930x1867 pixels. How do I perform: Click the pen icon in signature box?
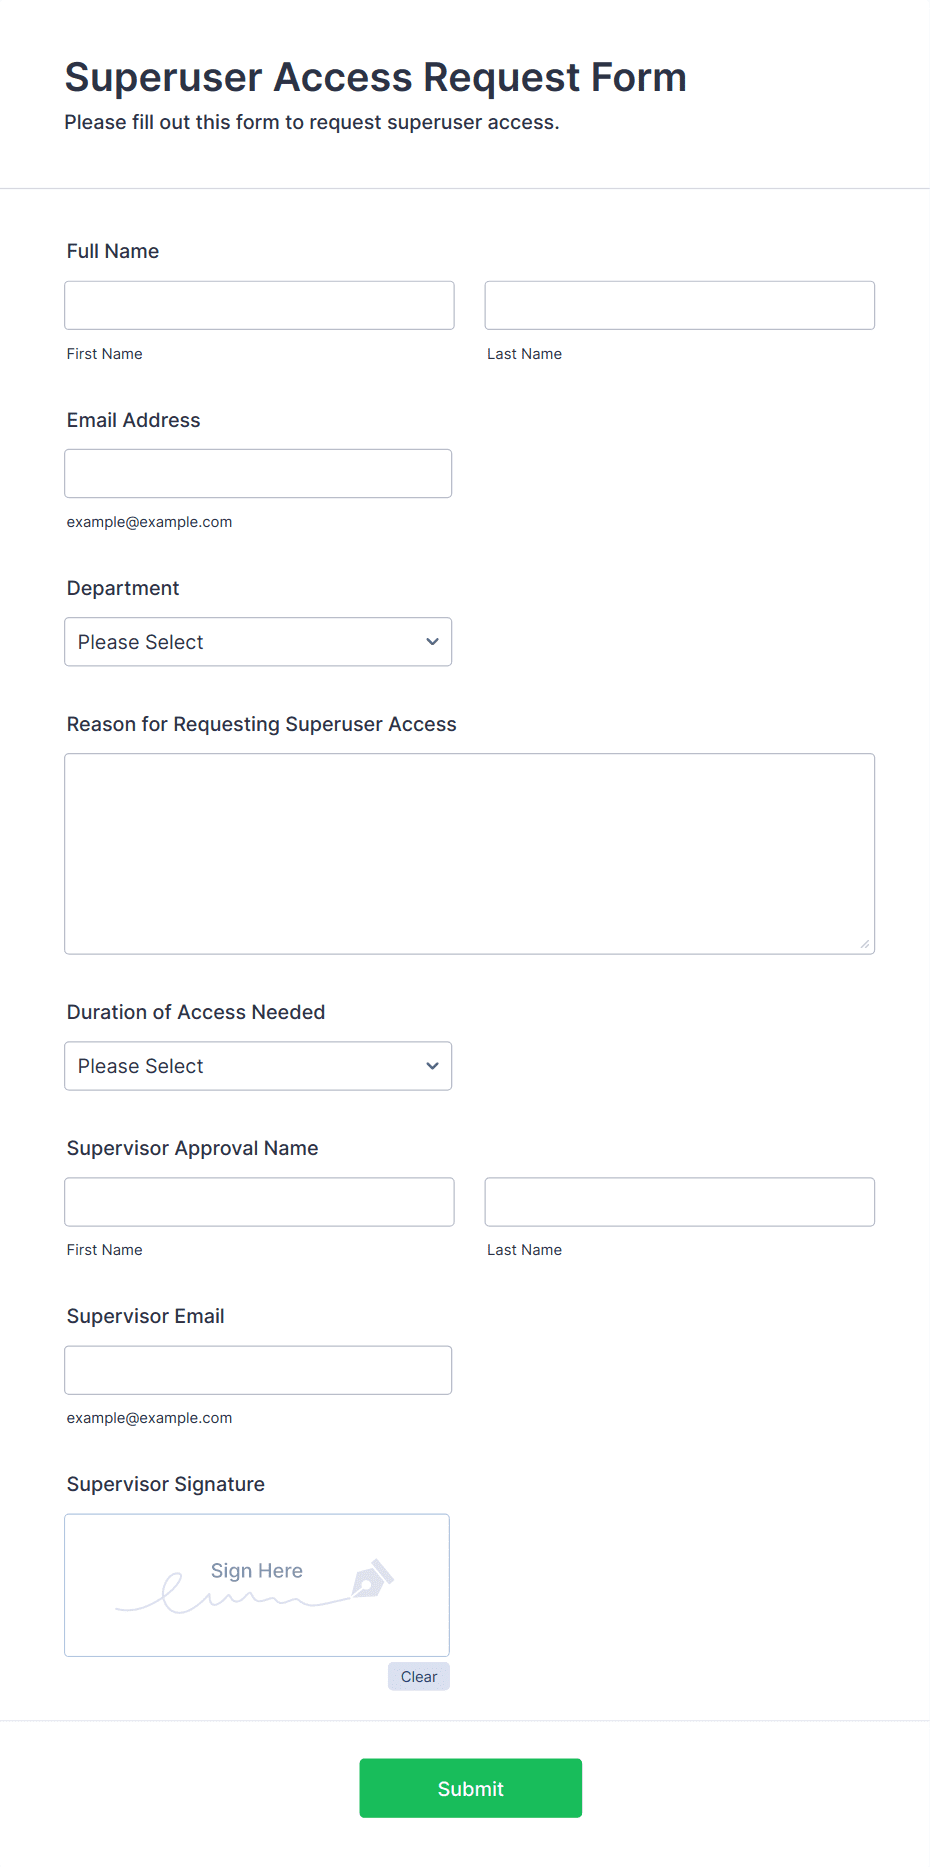(371, 1579)
